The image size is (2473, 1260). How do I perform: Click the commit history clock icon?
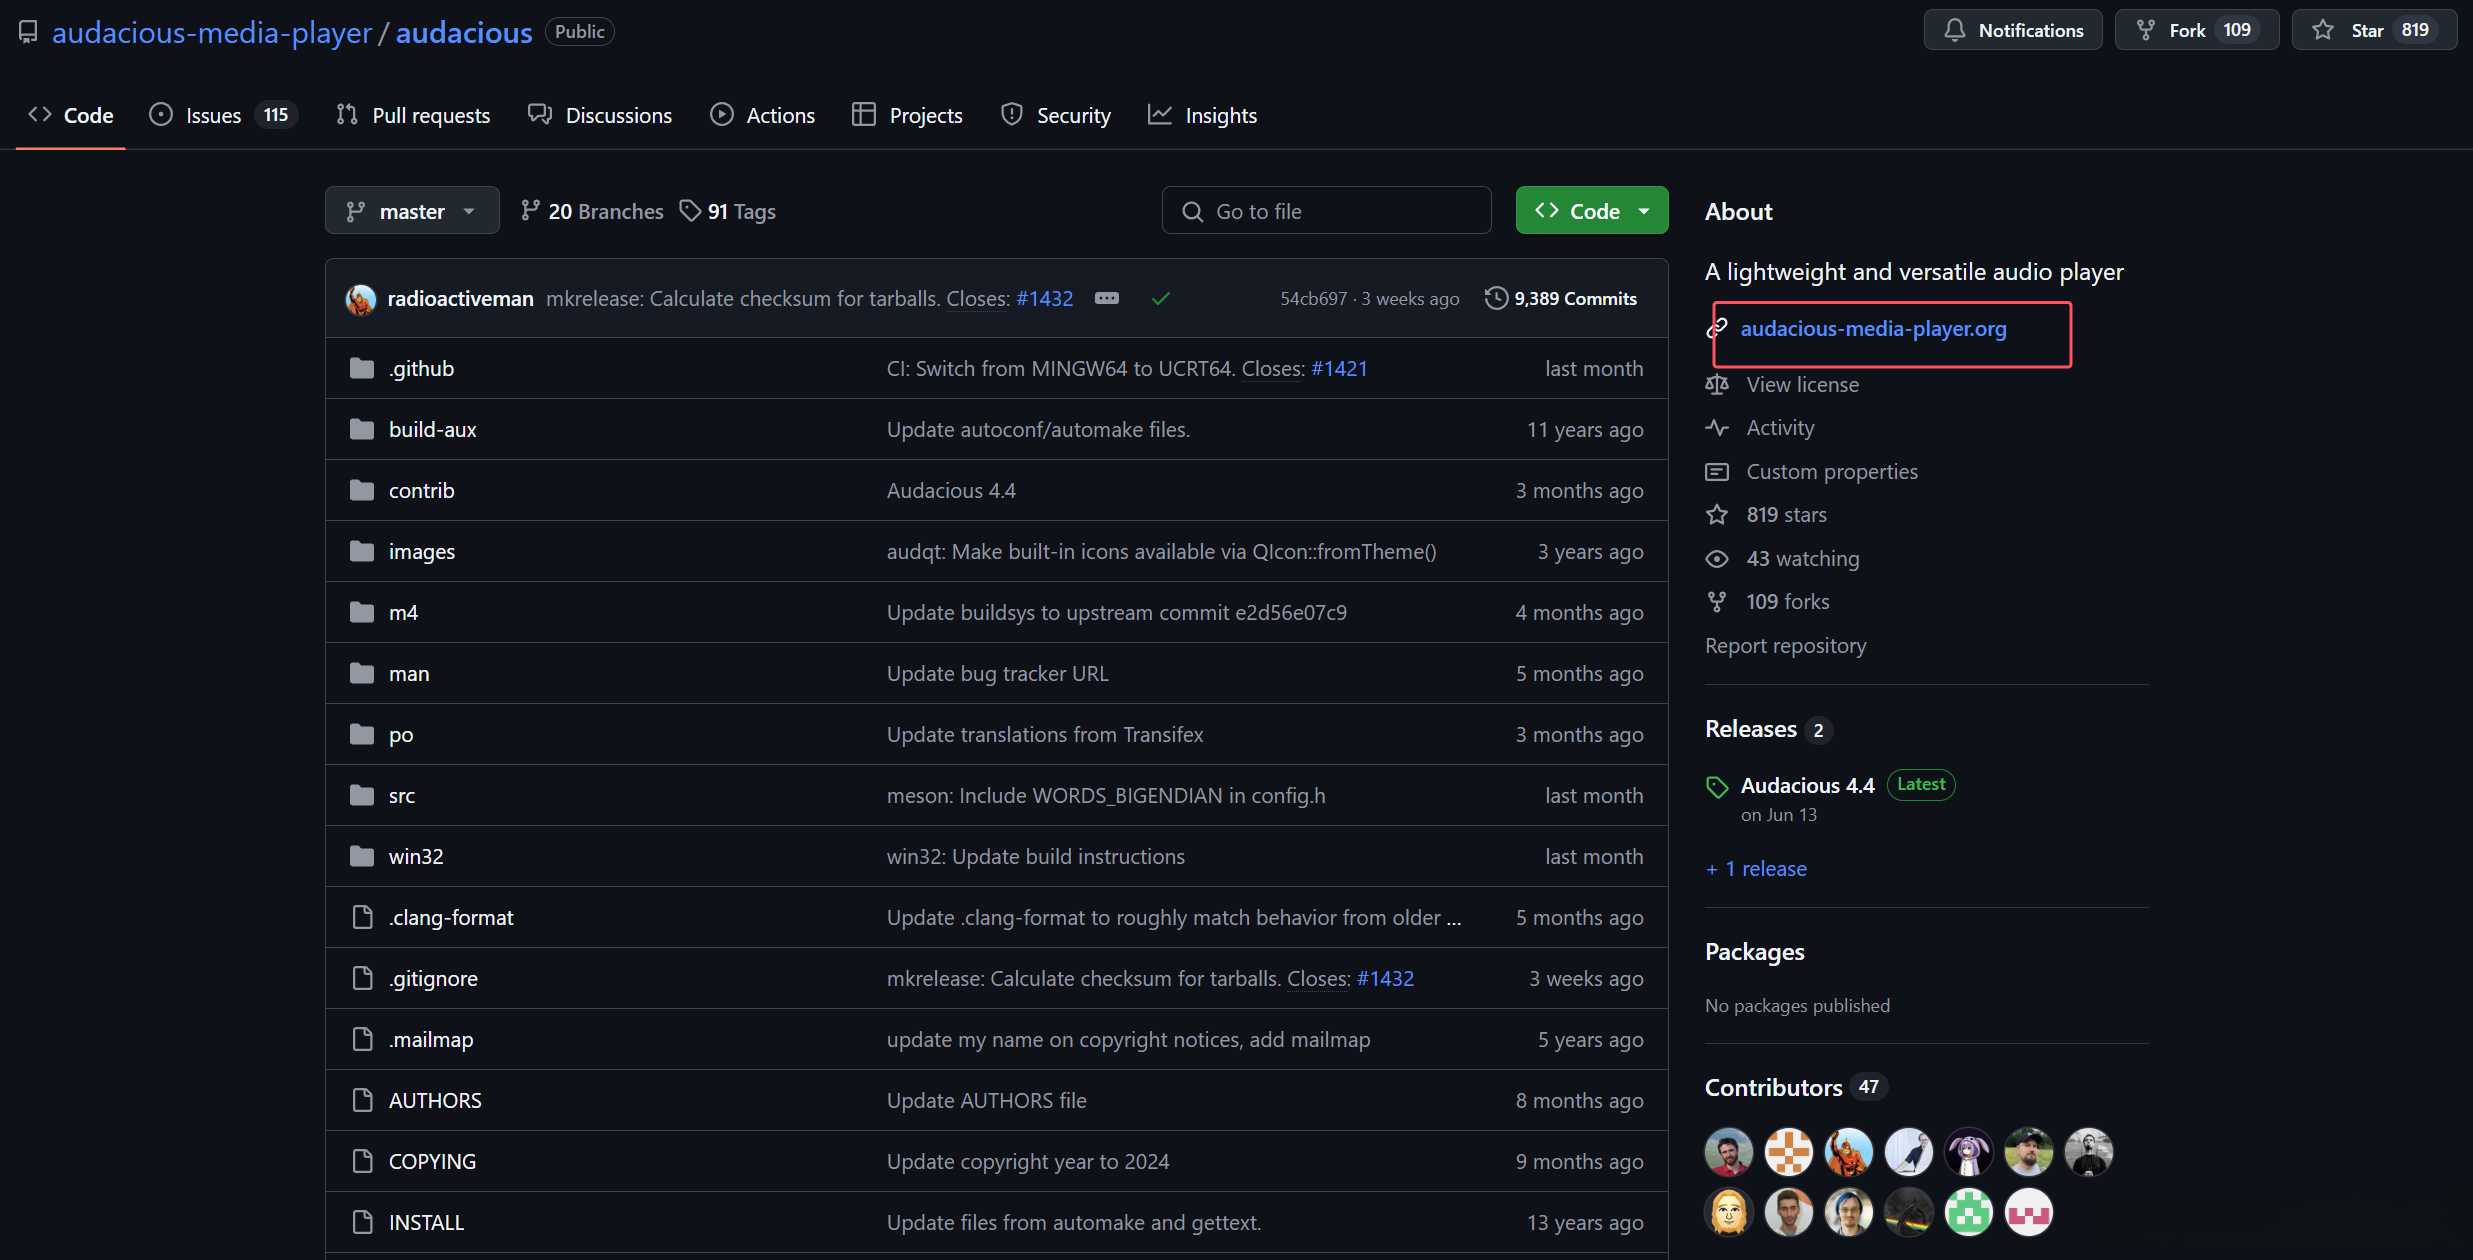pyautogui.click(x=1495, y=298)
